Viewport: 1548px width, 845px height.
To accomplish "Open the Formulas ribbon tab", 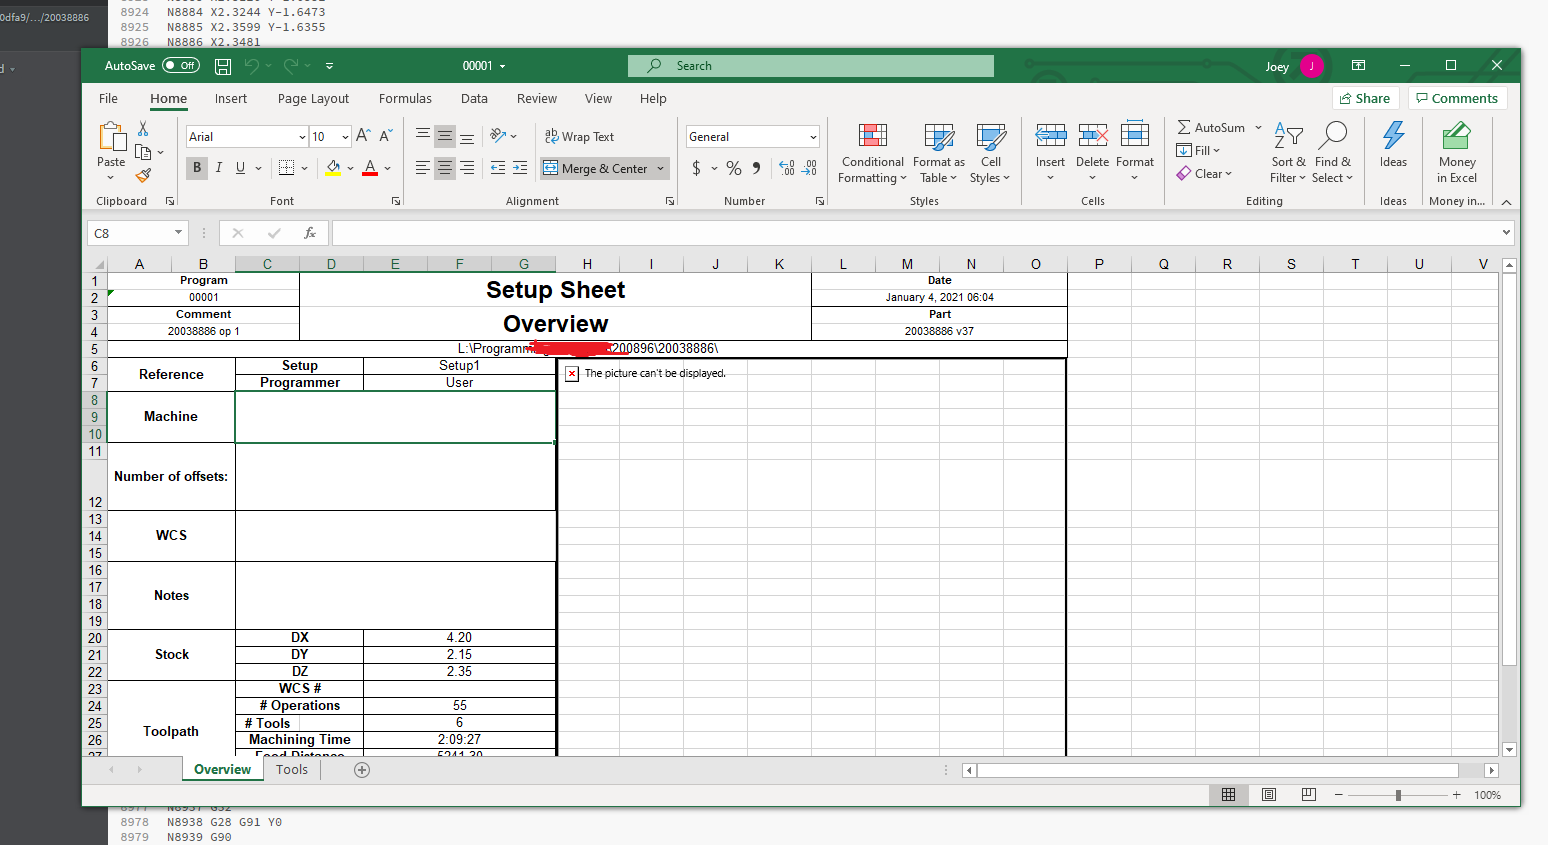I will point(404,98).
